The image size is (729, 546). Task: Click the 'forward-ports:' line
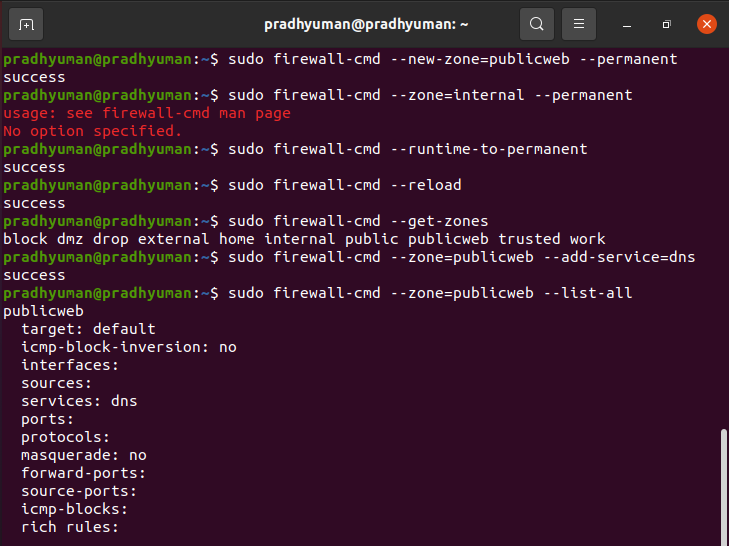tap(84, 473)
